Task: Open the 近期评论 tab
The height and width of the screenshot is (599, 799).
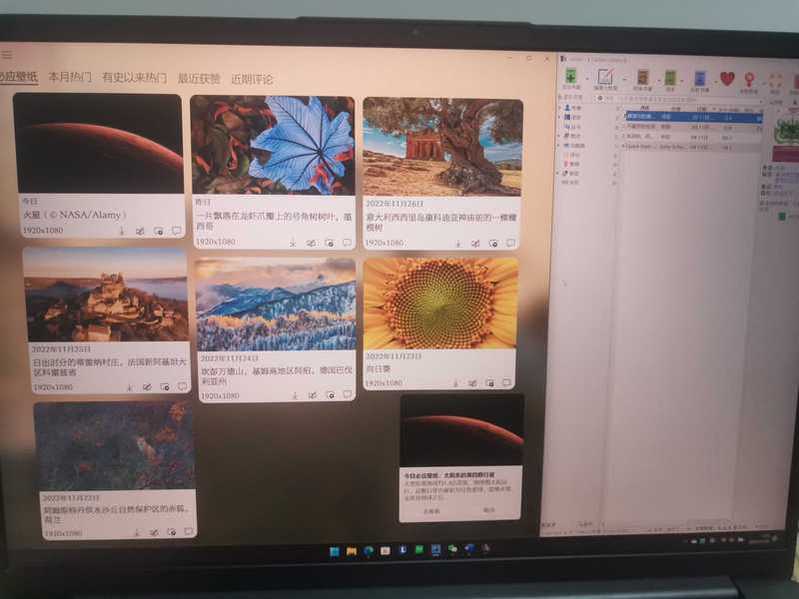Action: tap(252, 79)
